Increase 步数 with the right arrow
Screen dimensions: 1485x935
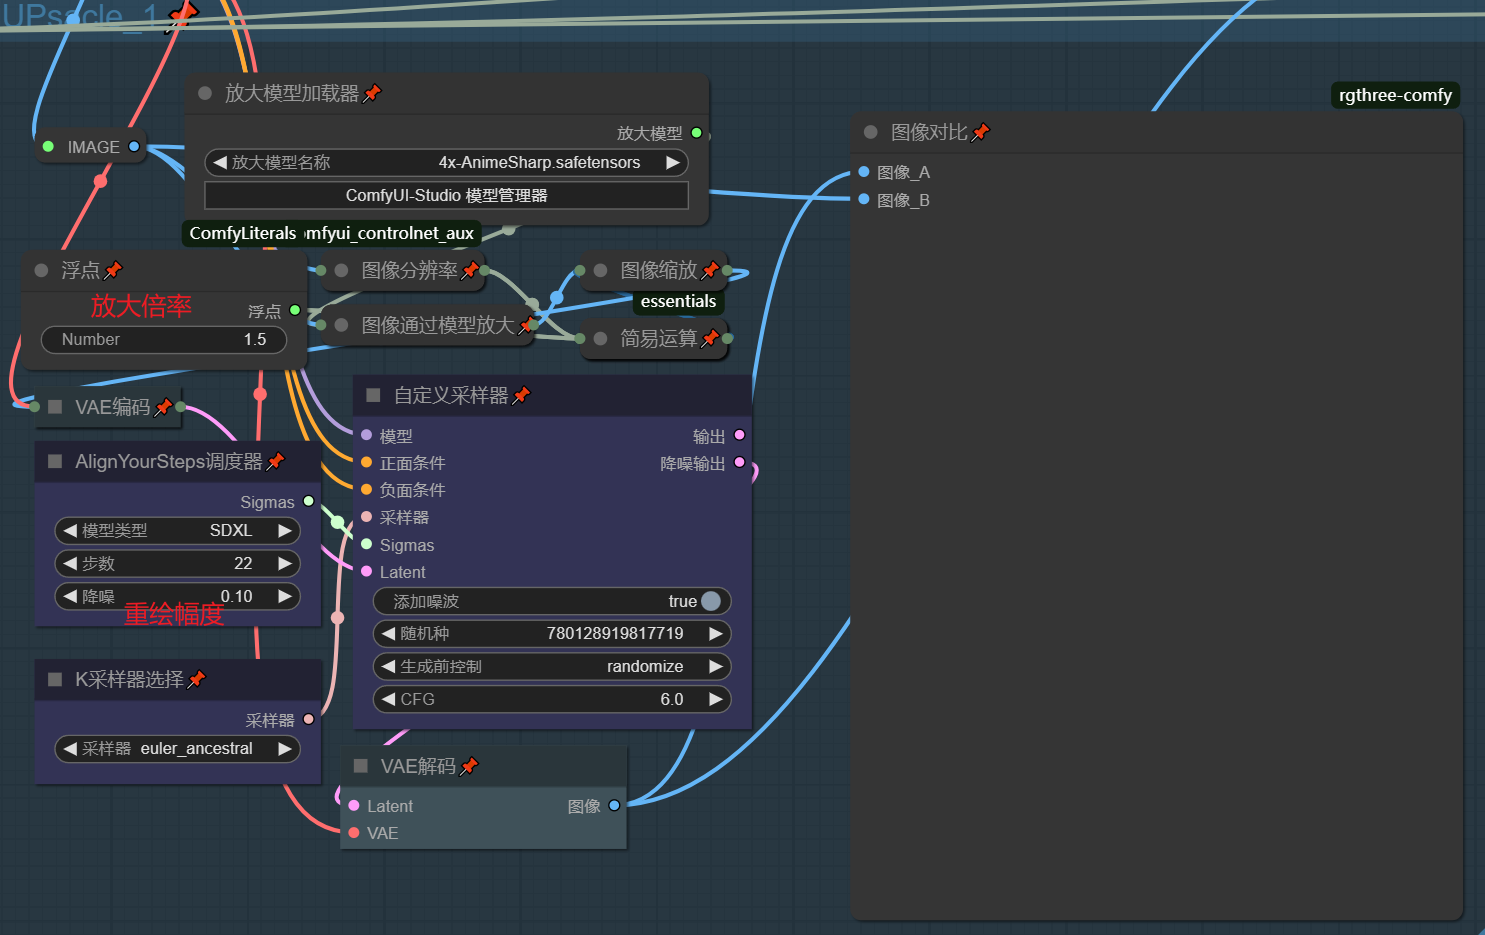285,563
